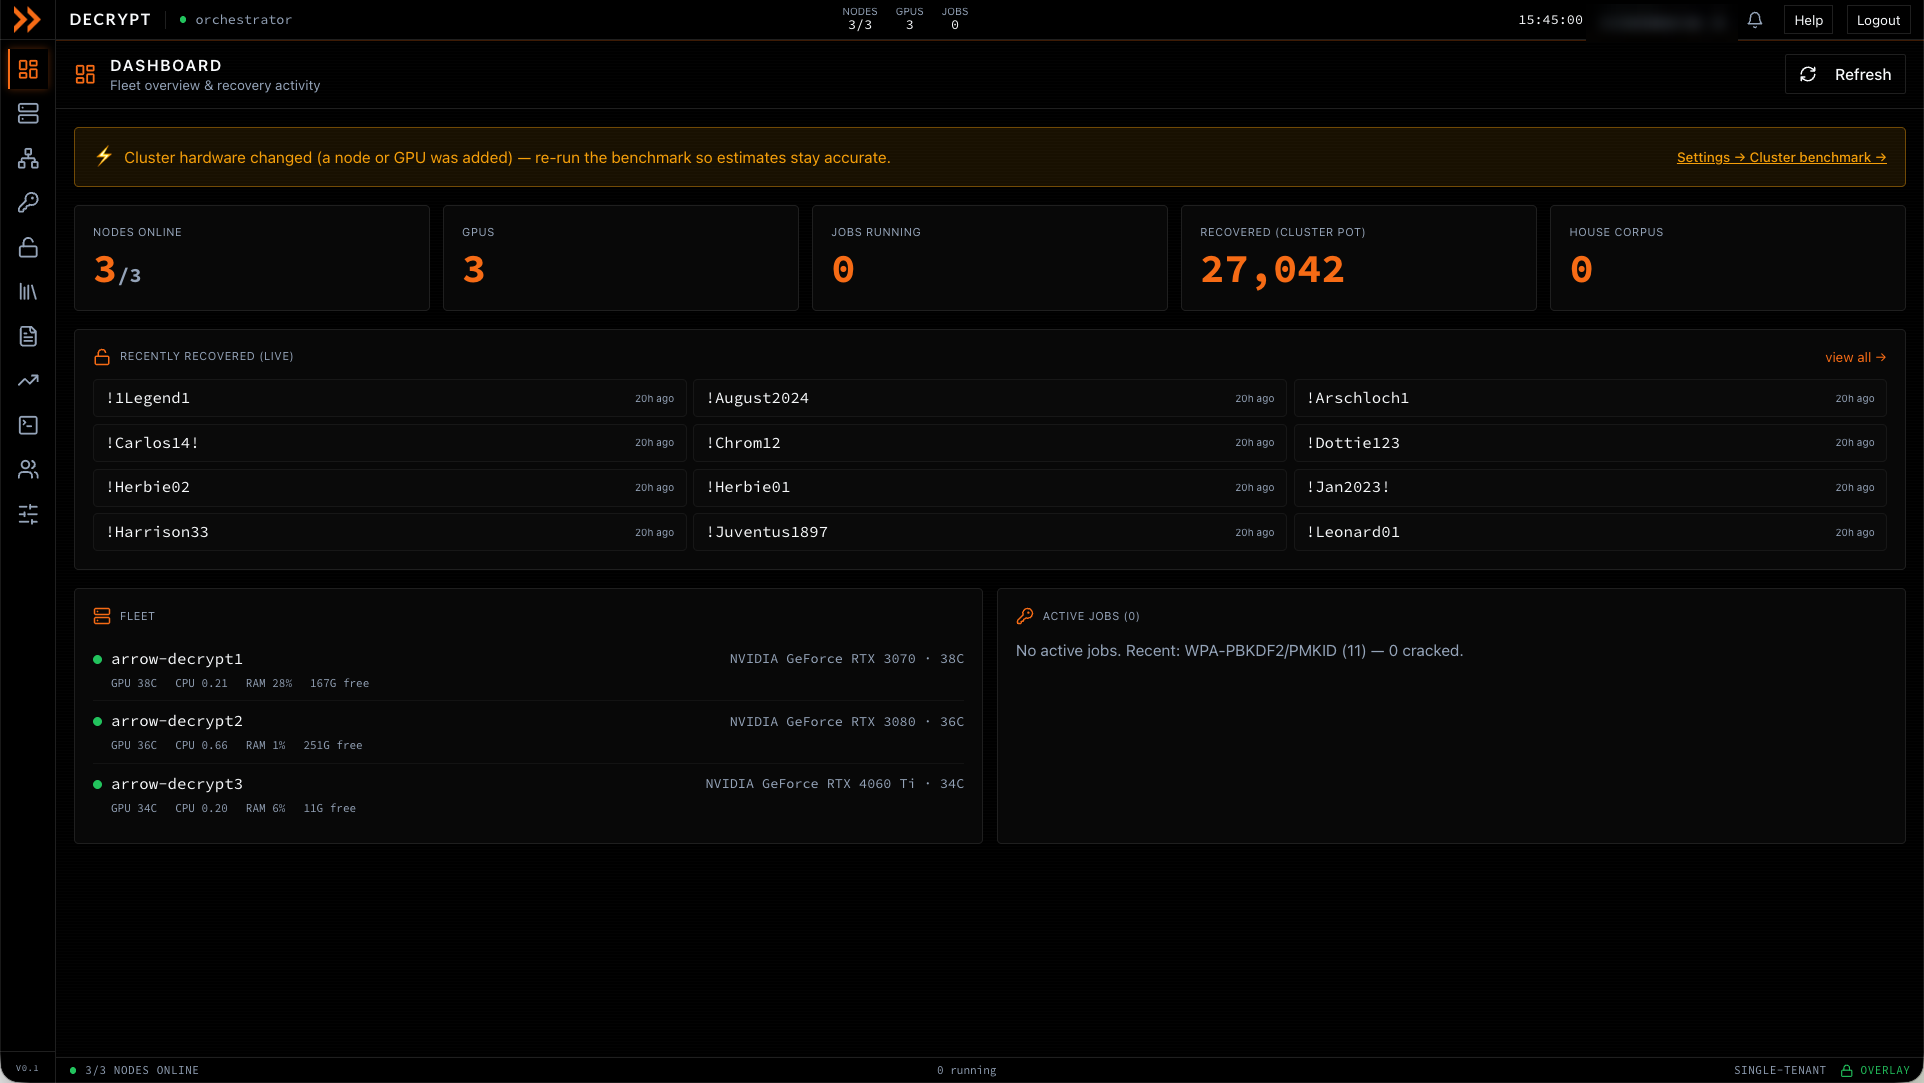Open the unlocked padlock icon in sidebar
The height and width of the screenshot is (1083, 1924).
pos(28,247)
